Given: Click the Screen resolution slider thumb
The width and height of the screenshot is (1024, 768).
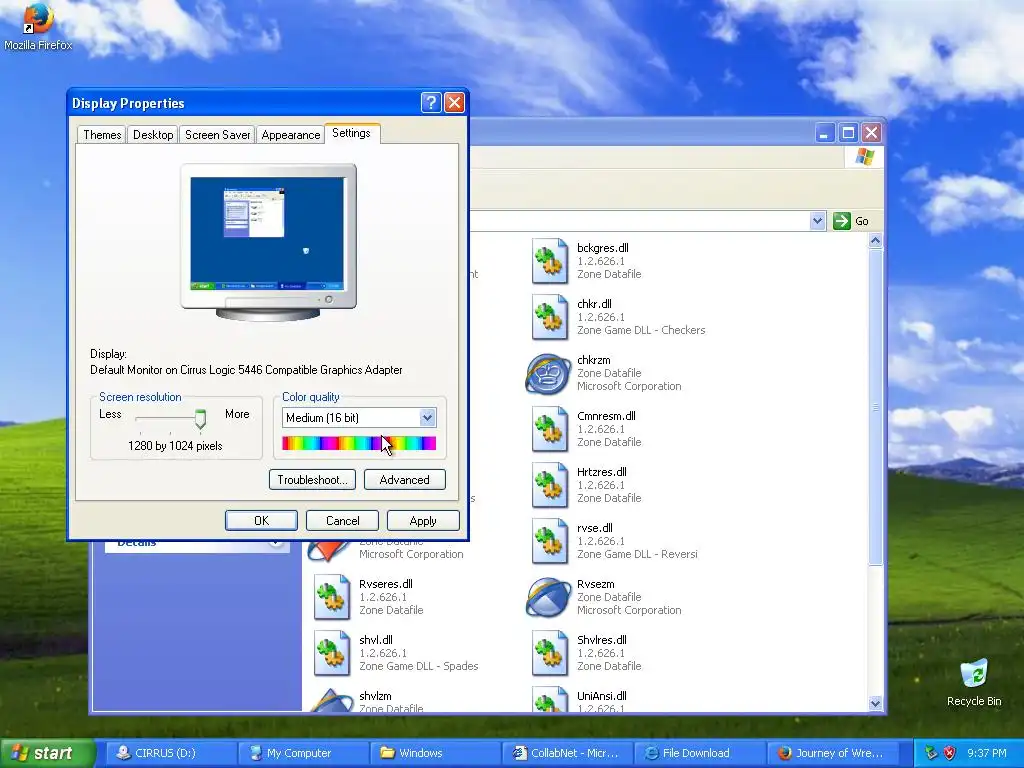Looking at the screenshot, I should tap(200, 419).
